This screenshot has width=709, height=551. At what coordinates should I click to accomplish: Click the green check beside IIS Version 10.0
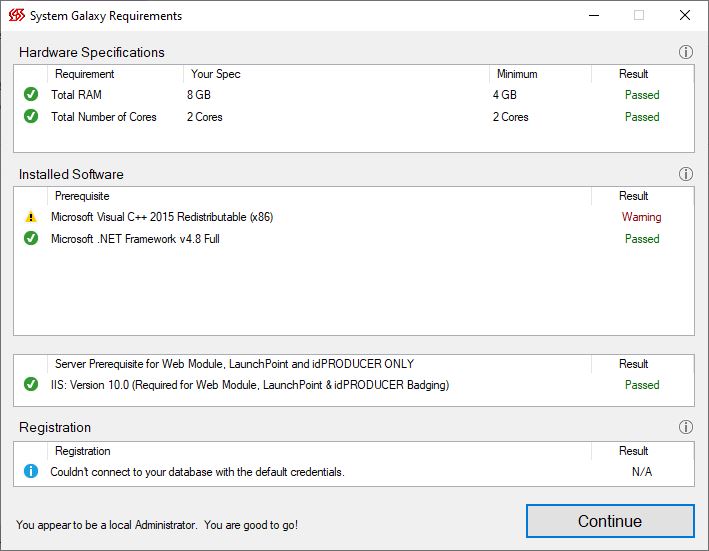[31, 385]
